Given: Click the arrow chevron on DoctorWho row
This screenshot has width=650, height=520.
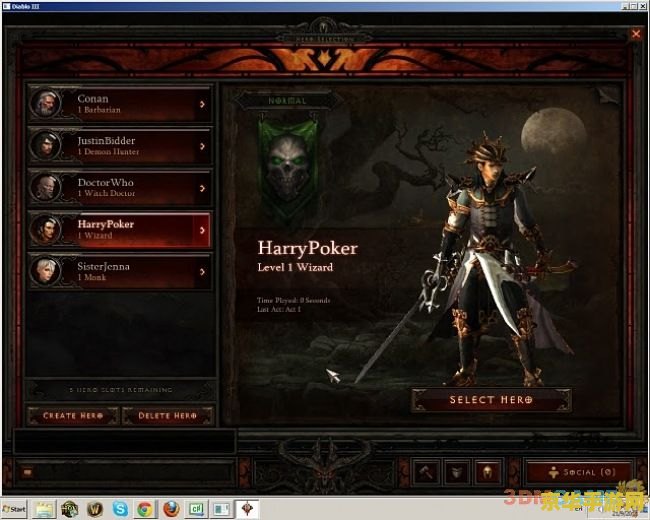Looking at the screenshot, I should click(202, 188).
